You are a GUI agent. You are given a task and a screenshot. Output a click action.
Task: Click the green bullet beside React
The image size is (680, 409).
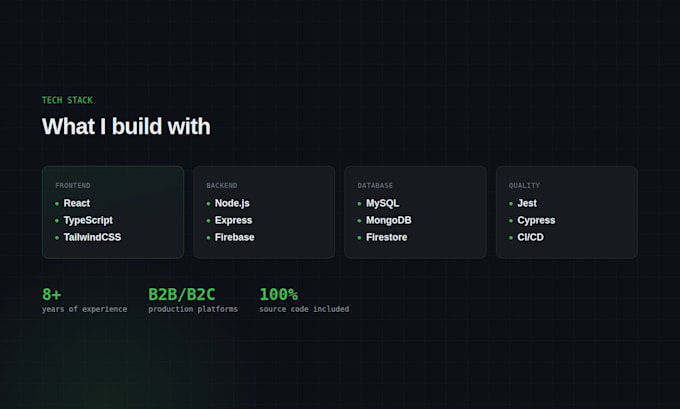tap(57, 203)
